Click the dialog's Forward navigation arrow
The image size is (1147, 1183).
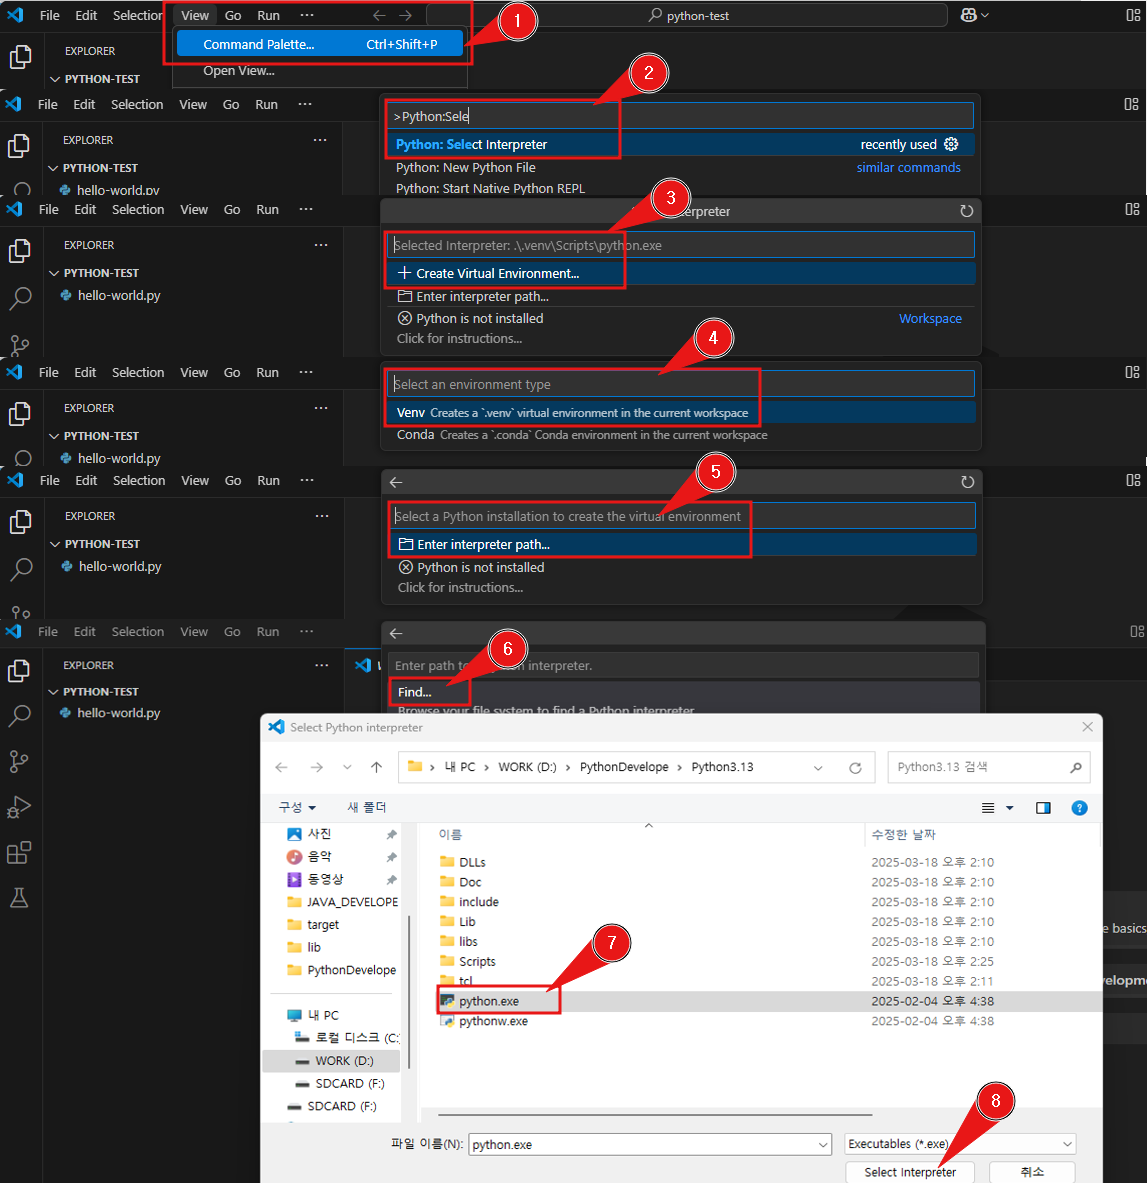316,767
